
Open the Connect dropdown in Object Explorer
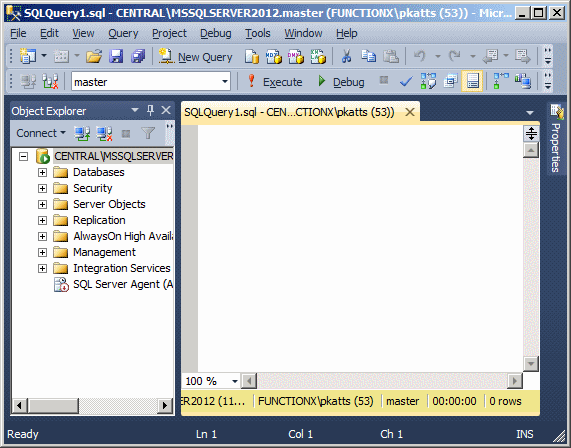click(x=41, y=133)
